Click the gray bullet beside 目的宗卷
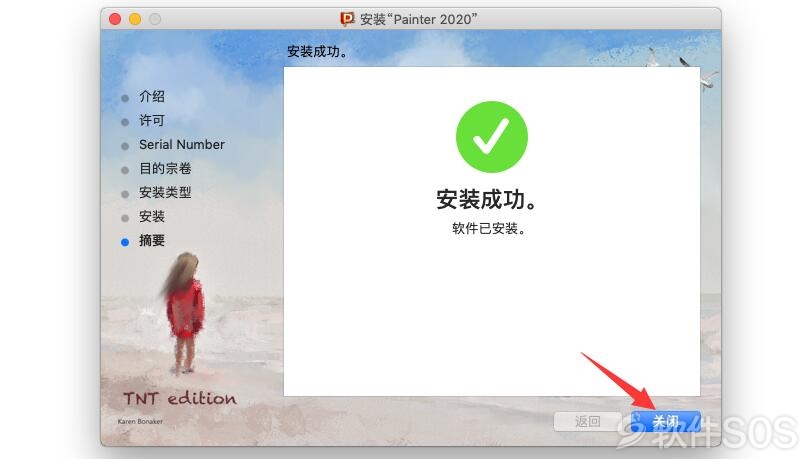The width and height of the screenshot is (811, 459). (125, 170)
